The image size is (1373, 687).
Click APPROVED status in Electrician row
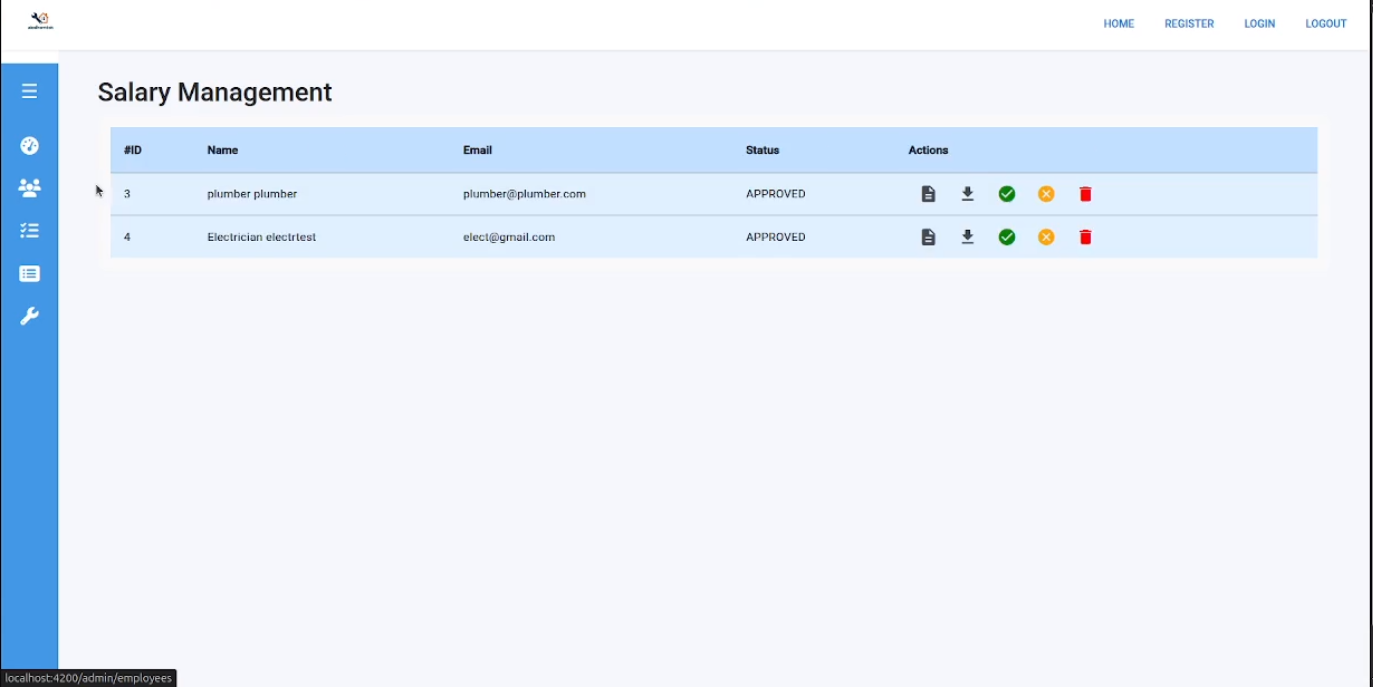click(775, 237)
